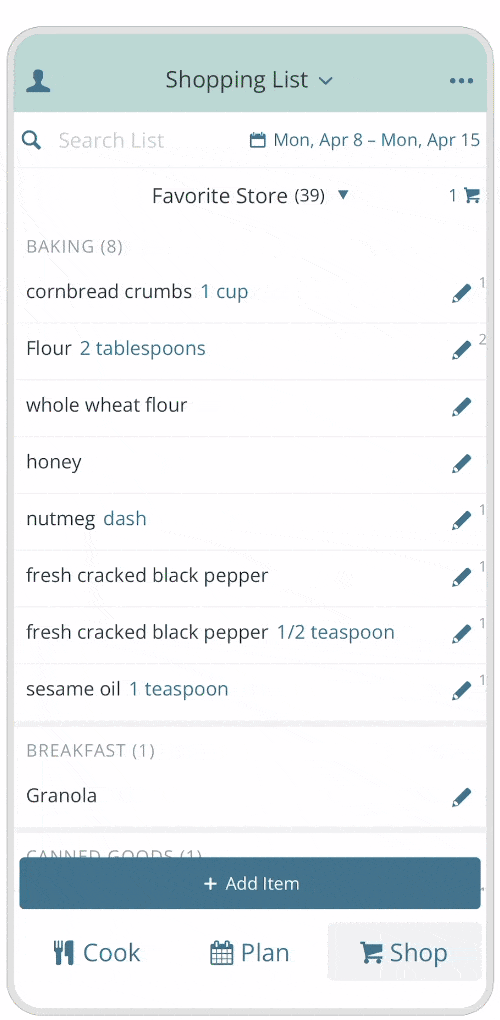Switch to the Plan tab
This screenshot has height=1020, width=500.
(x=250, y=953)
